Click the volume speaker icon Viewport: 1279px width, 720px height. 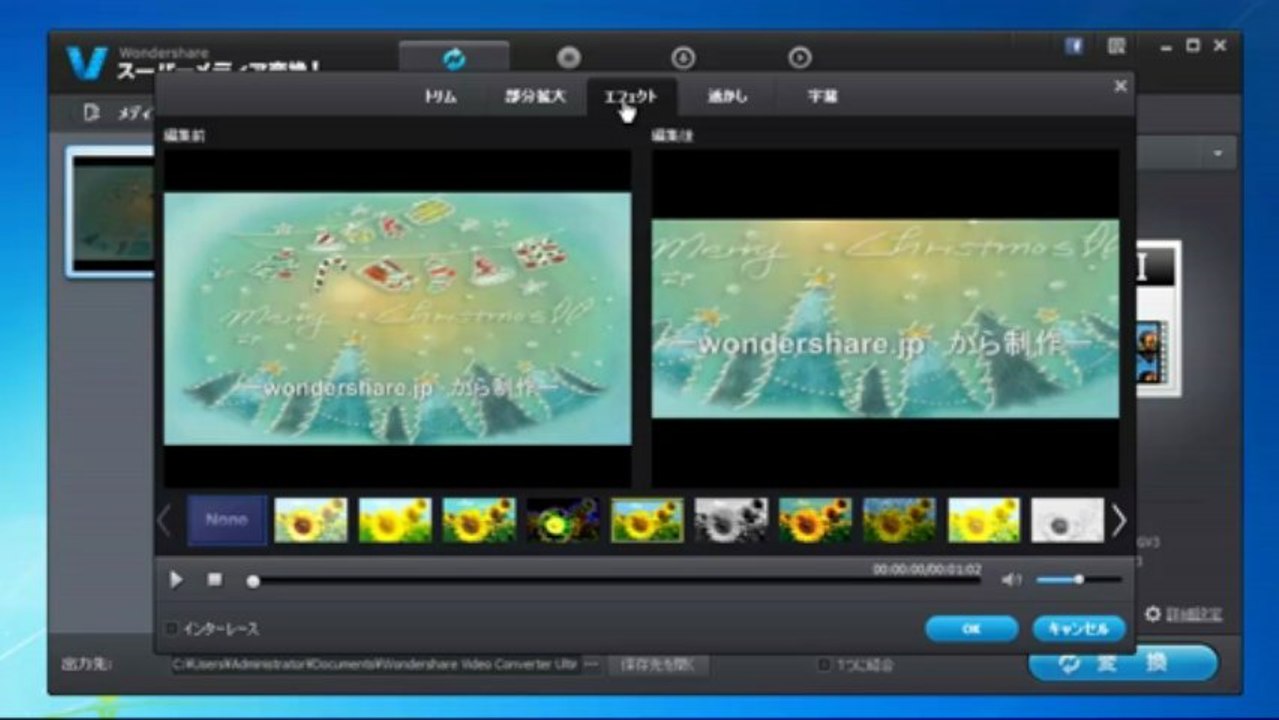(x=1012, y=579)
